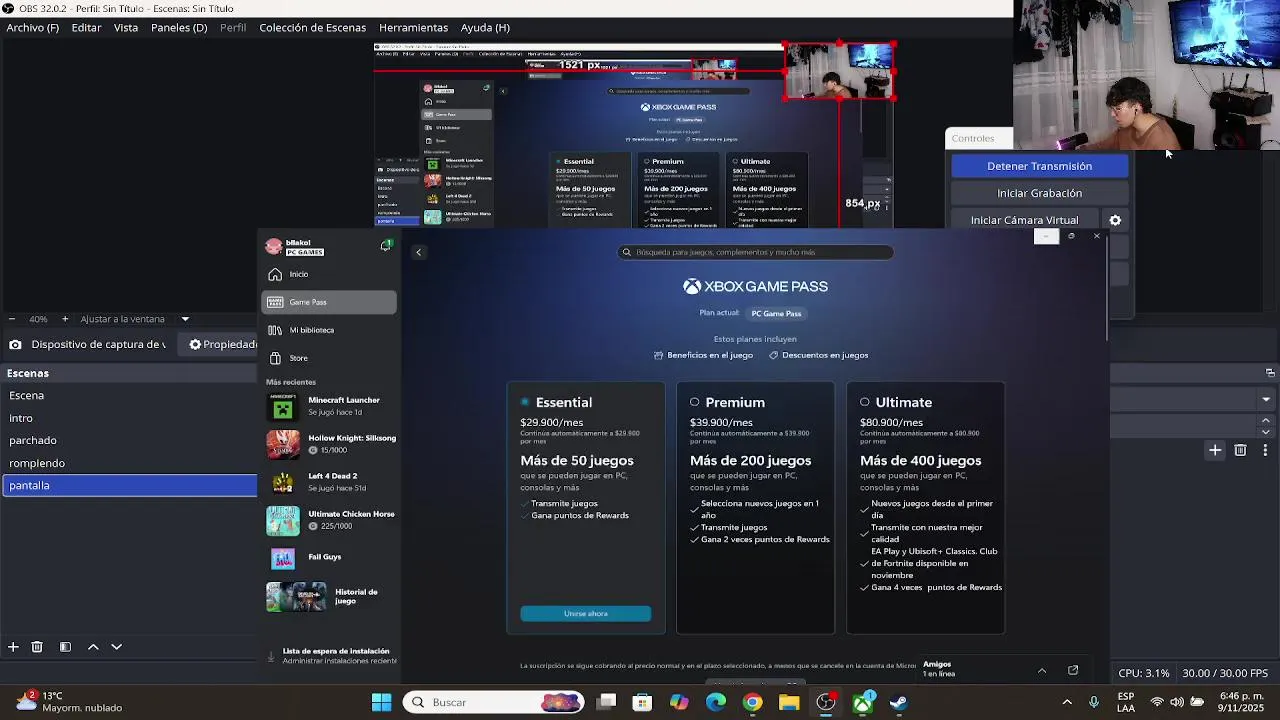1280x720 pixels.
Task: Open the transition type dropdown
Action: click(1266, 399)
